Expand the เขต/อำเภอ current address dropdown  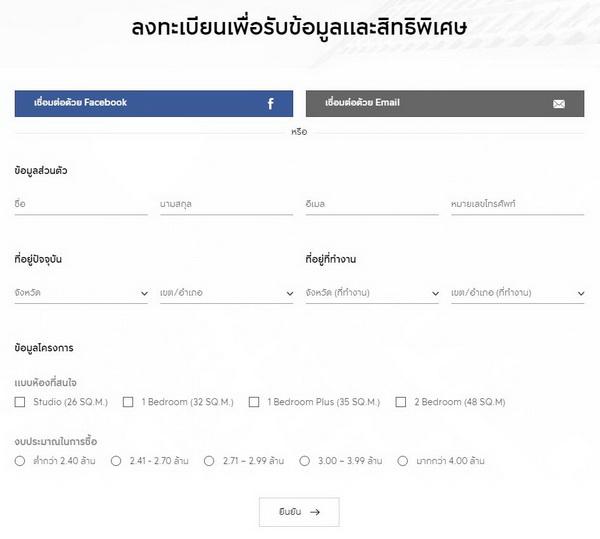pos(226,293)
